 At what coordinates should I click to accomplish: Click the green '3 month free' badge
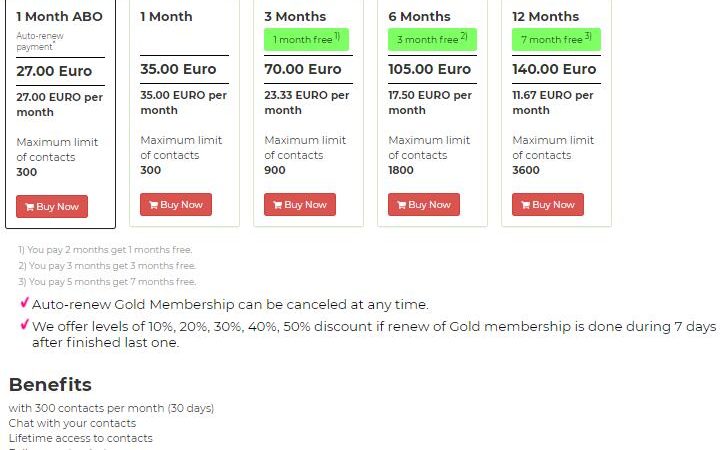pos(432,39)
